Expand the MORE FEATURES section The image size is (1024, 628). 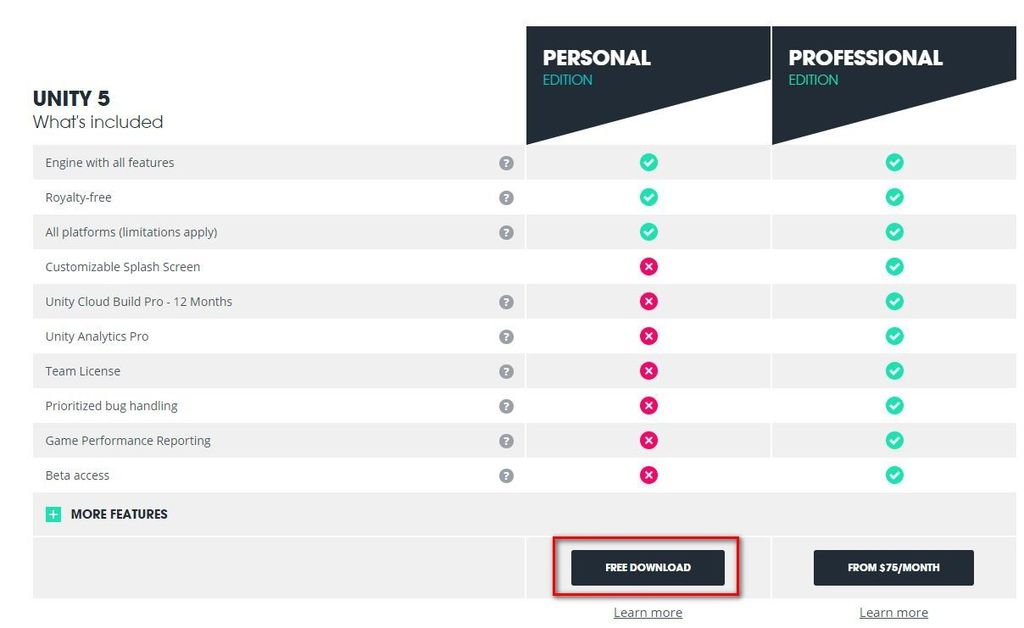pos(119,514)
